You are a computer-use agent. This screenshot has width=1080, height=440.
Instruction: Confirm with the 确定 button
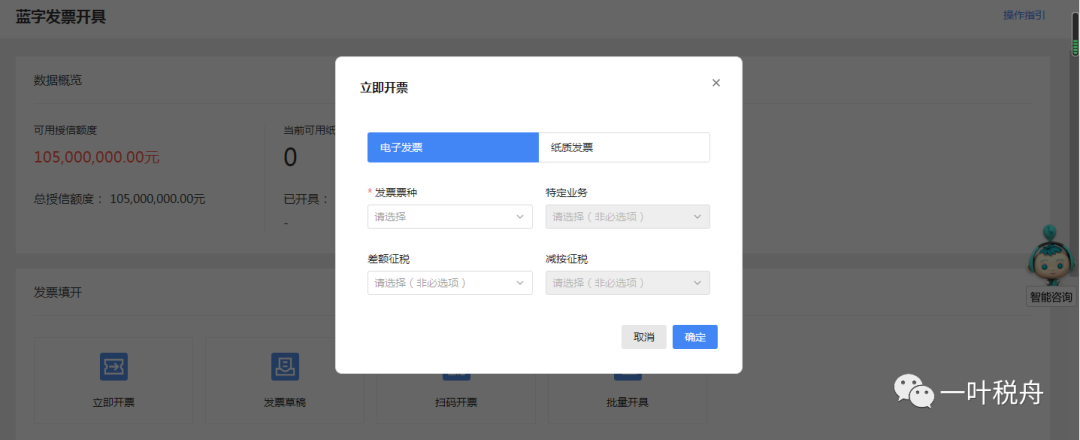(x=695, y=337)
